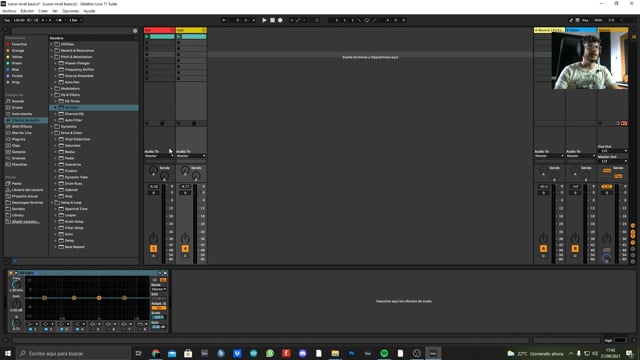This screenshot has width=640, height=360.
Task: Enable EQ Eight filter band 1
Action: (x=30, y=329)
